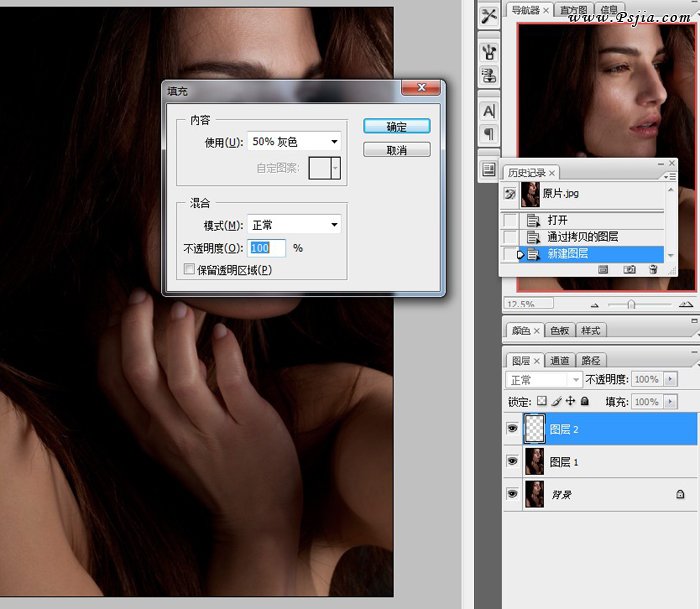Image resolution: width=700 pixels, height=609 pixels.
Task: Click the create new snapshot camera icon
Action: [629, 270]
